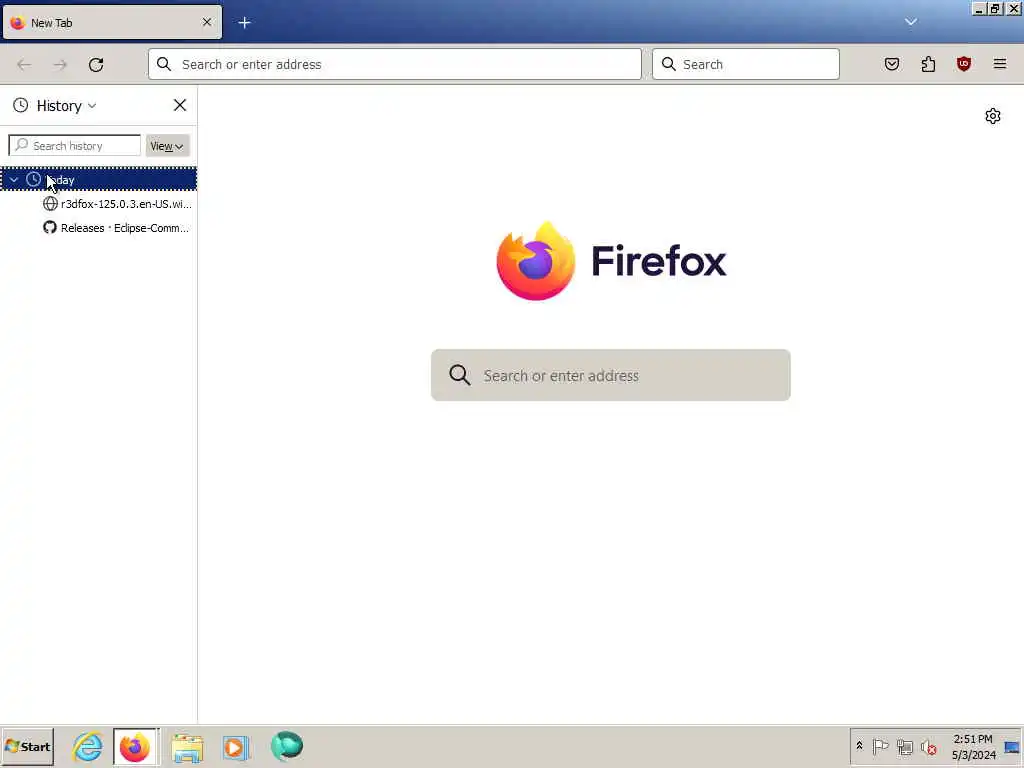This screenshot has width=1024, height=768.
Task: Click the magnifier in address bar
Action: point(164,64)
